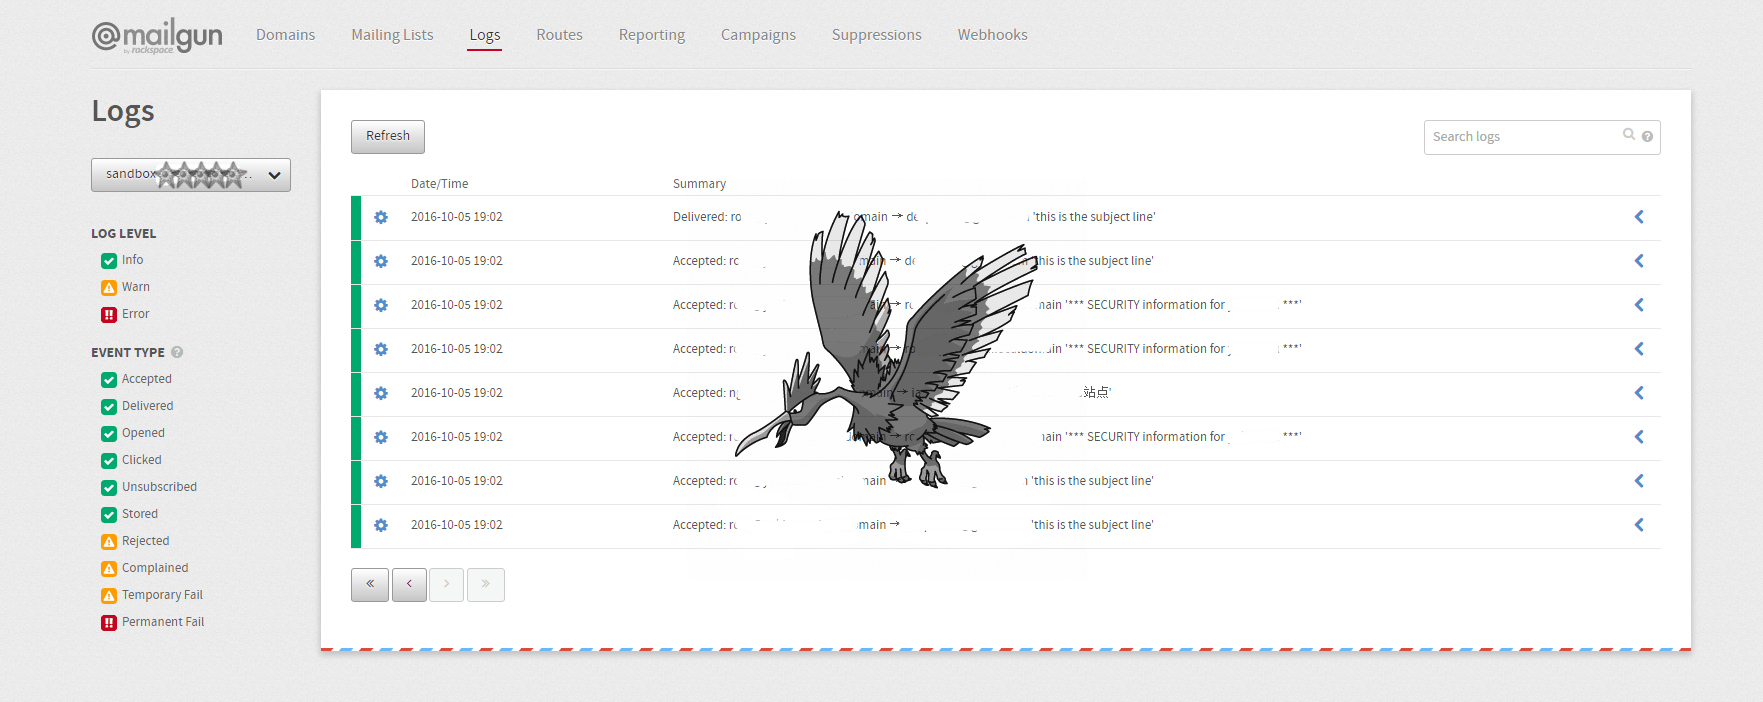
Task: Toggle the Info log level checkbox
Action: (x=109, y=261)
